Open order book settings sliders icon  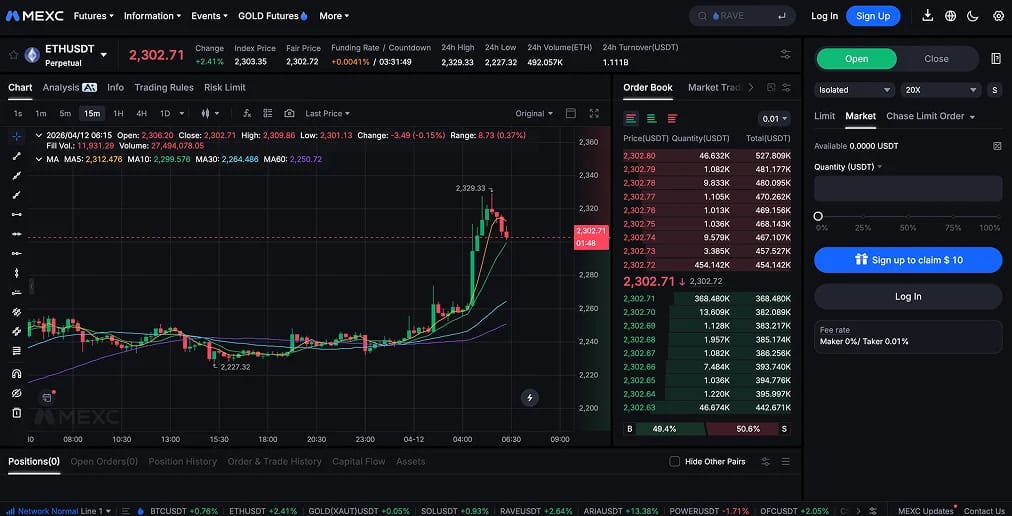point(786,87)
